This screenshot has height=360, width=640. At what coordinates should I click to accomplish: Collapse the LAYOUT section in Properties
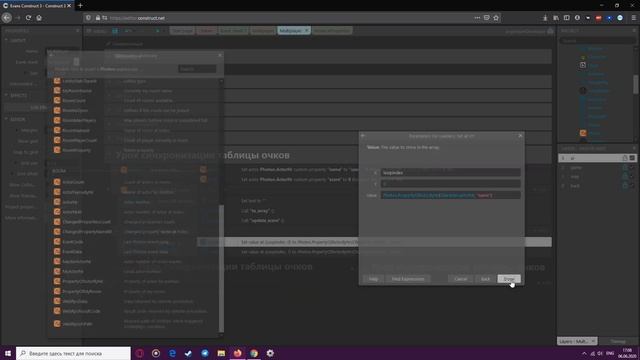(x=6, y=40)
